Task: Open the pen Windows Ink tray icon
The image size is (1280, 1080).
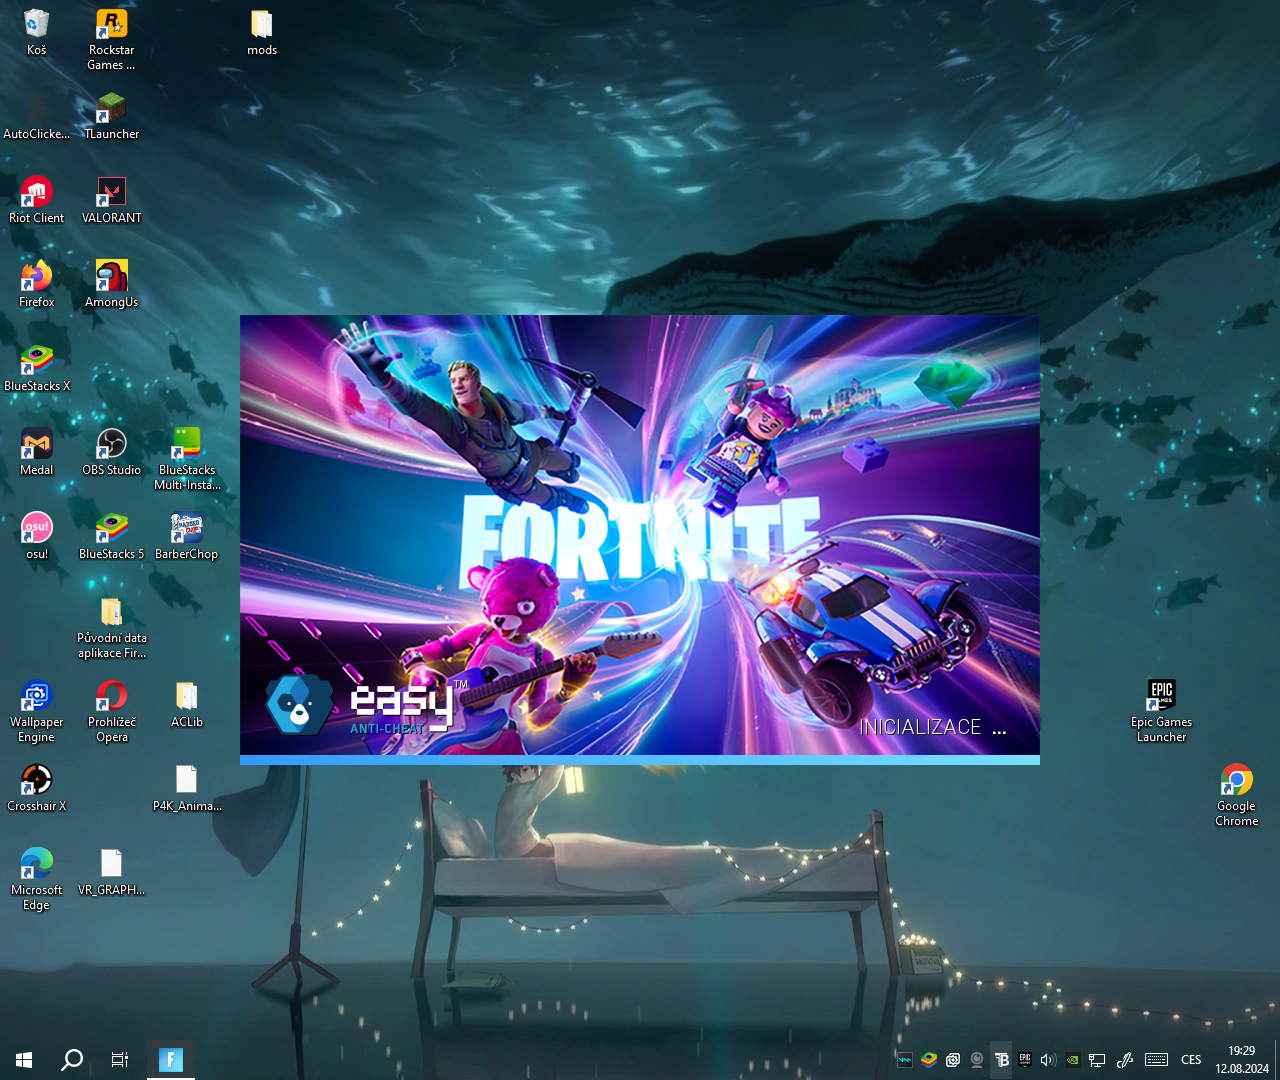Action: 1125,1060
